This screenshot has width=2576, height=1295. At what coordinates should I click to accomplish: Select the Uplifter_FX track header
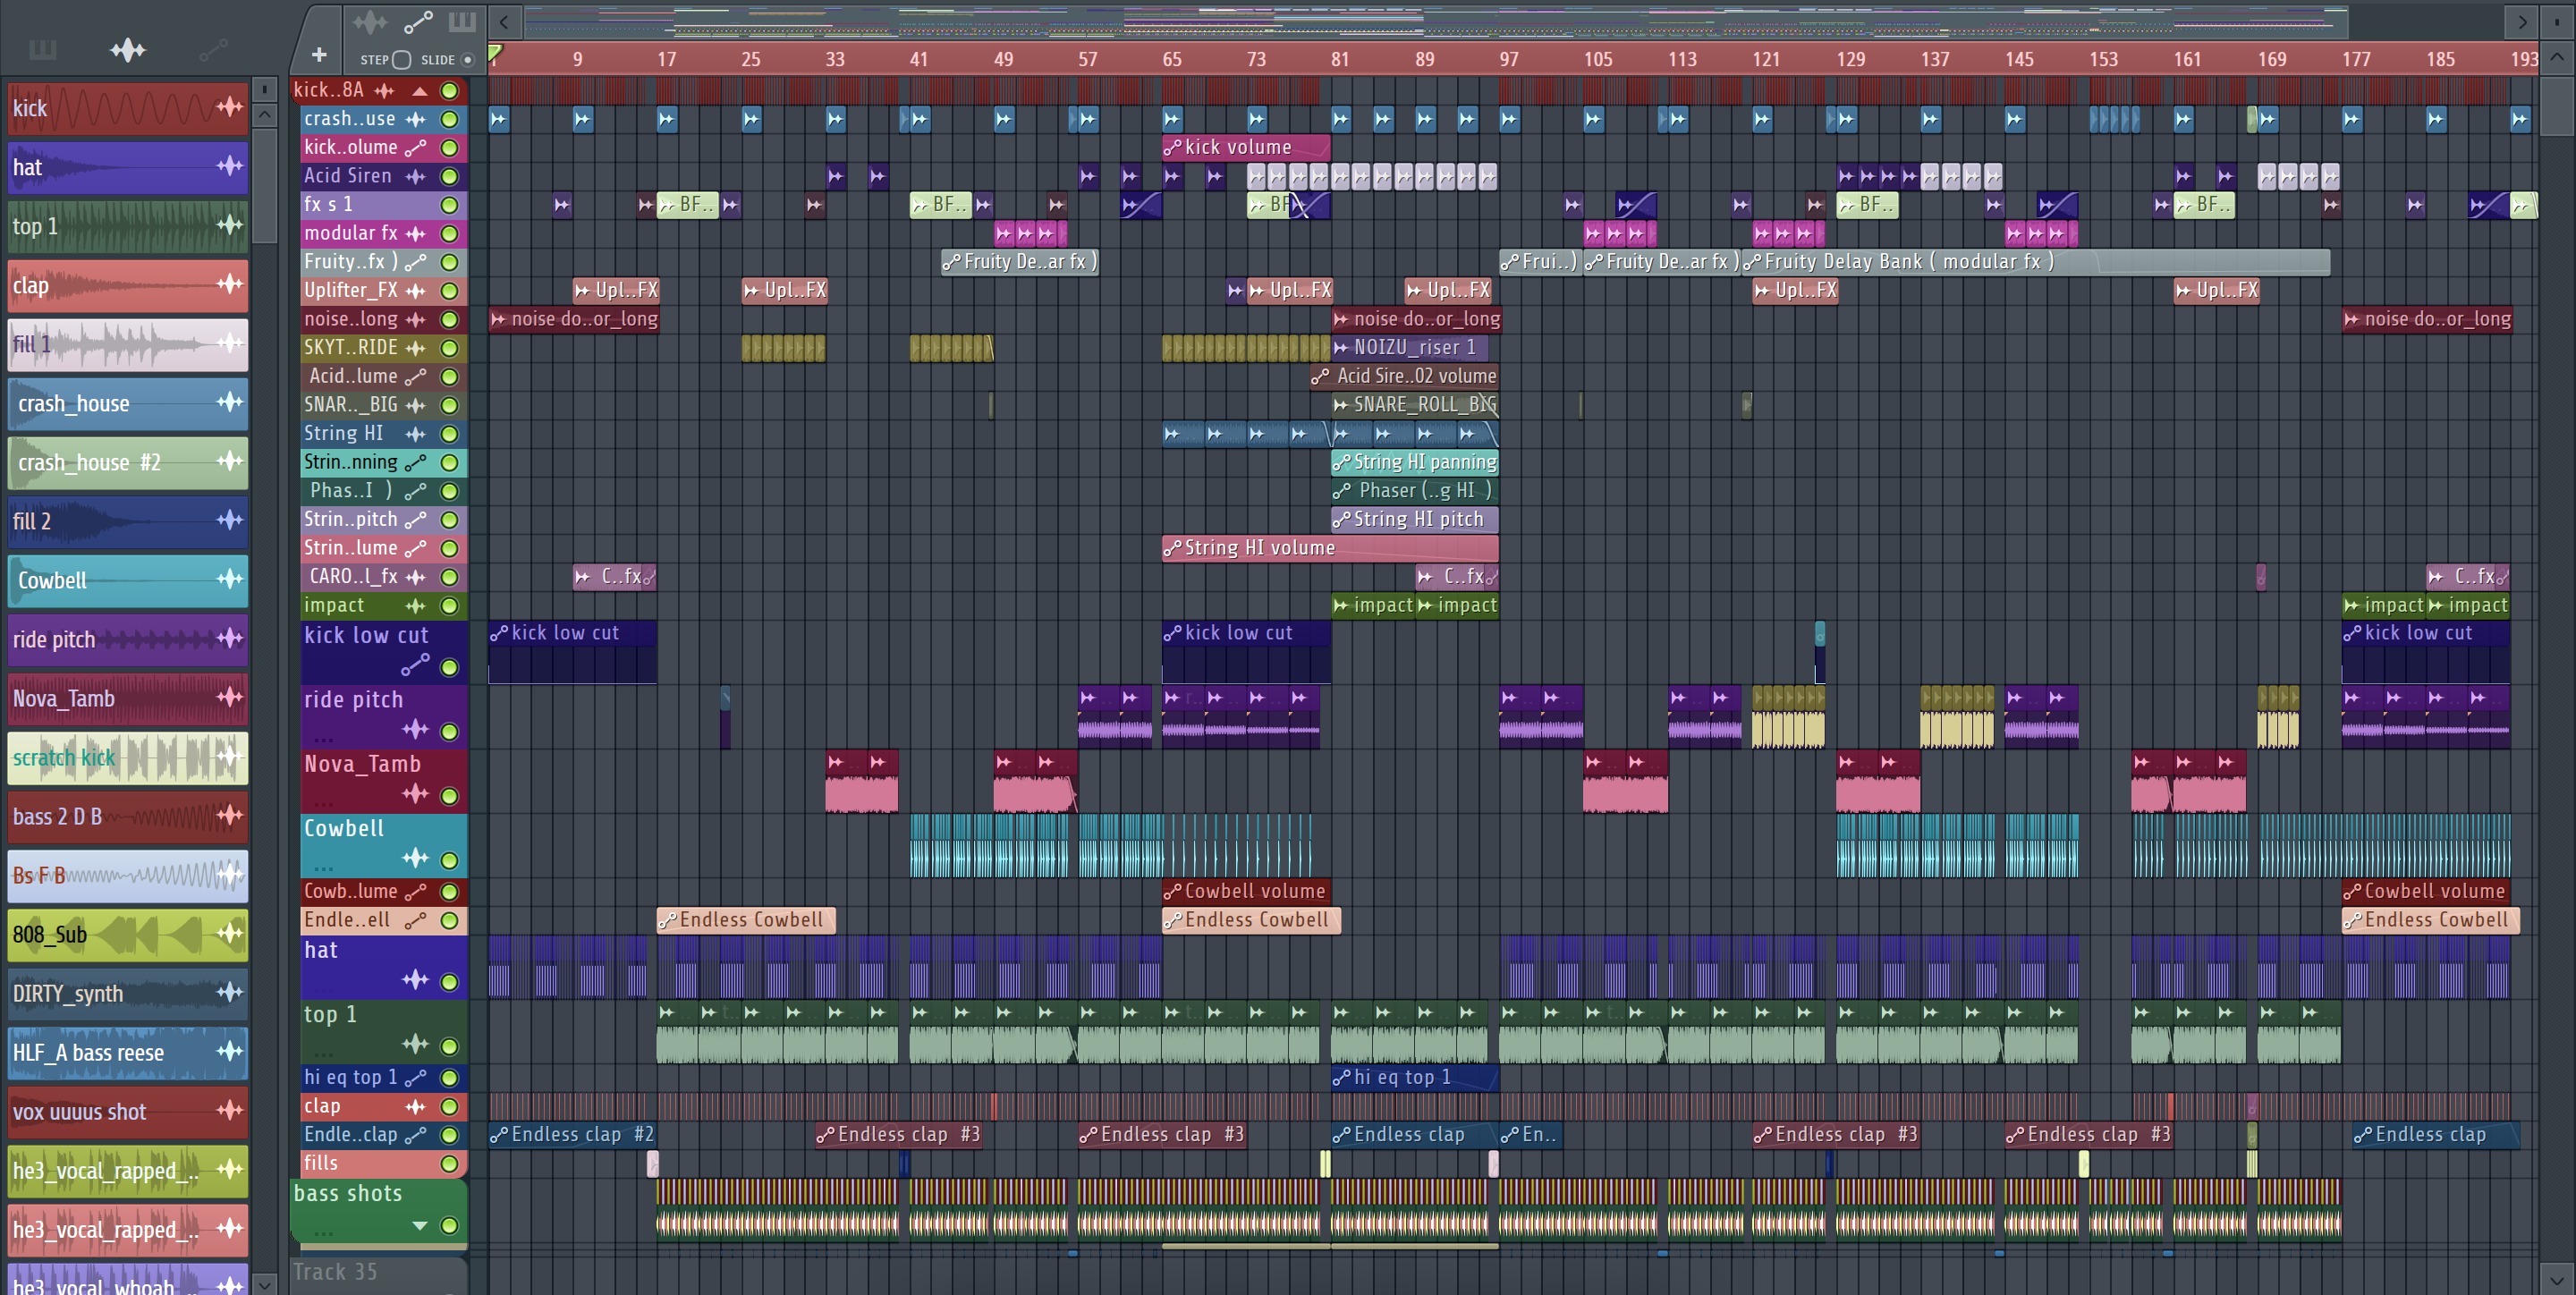point(384,291)
